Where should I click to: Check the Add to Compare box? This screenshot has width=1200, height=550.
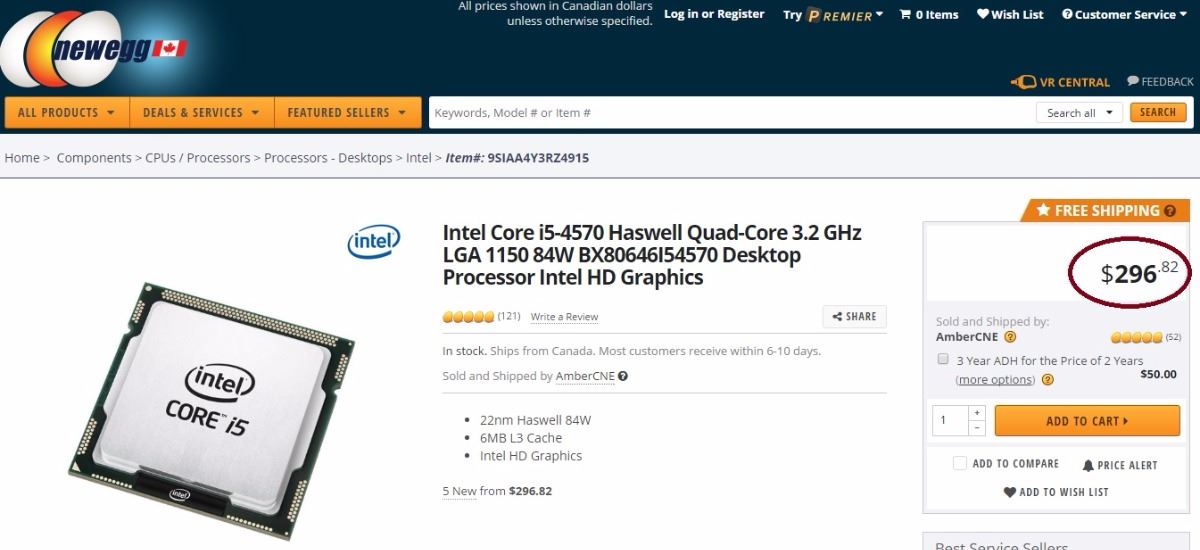[960, 463]
